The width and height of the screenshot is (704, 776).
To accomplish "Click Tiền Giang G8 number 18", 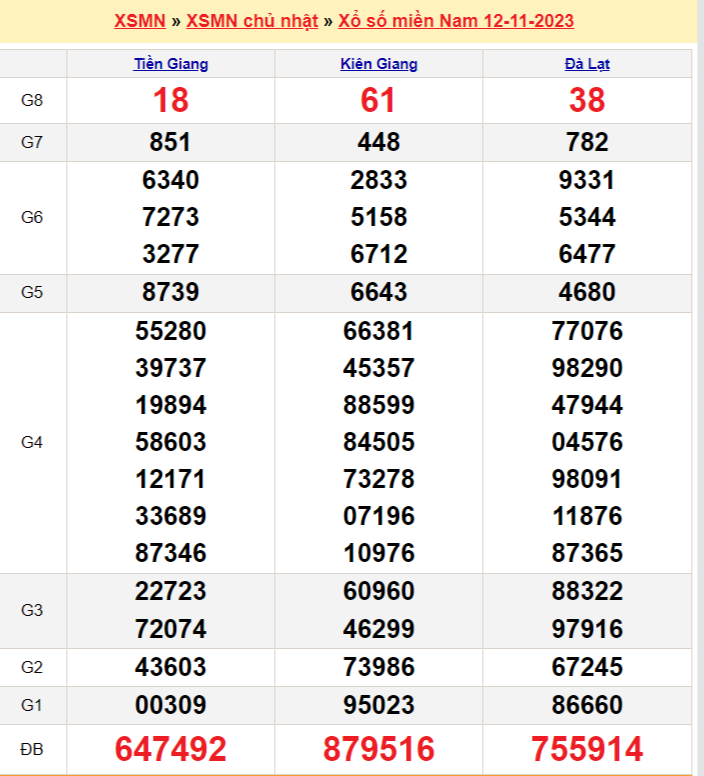I will [x=171, y=100].
